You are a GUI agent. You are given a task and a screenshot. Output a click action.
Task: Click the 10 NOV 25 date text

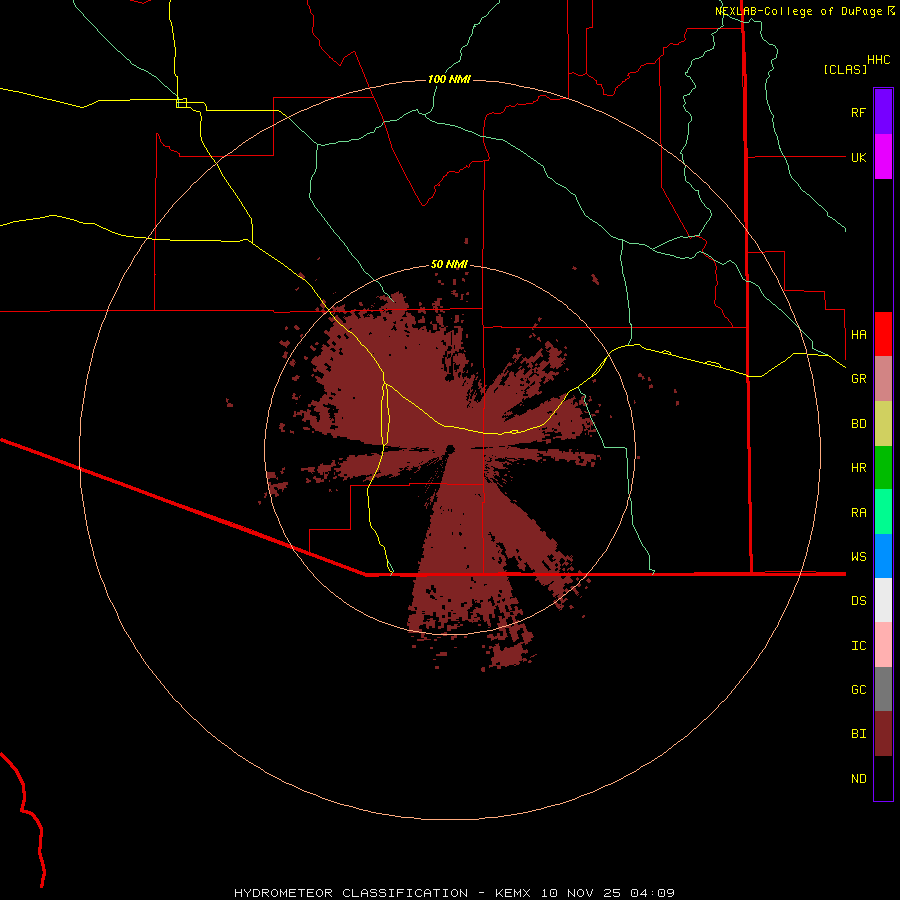click(x=581, y=893)
